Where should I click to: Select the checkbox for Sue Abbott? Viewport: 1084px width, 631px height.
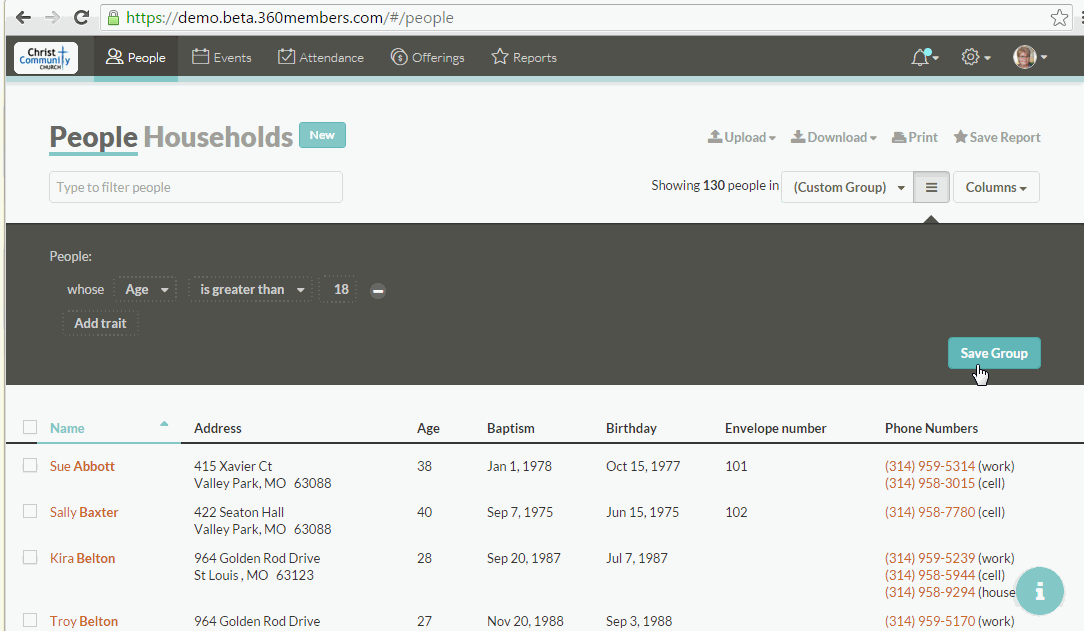point(30,465)
